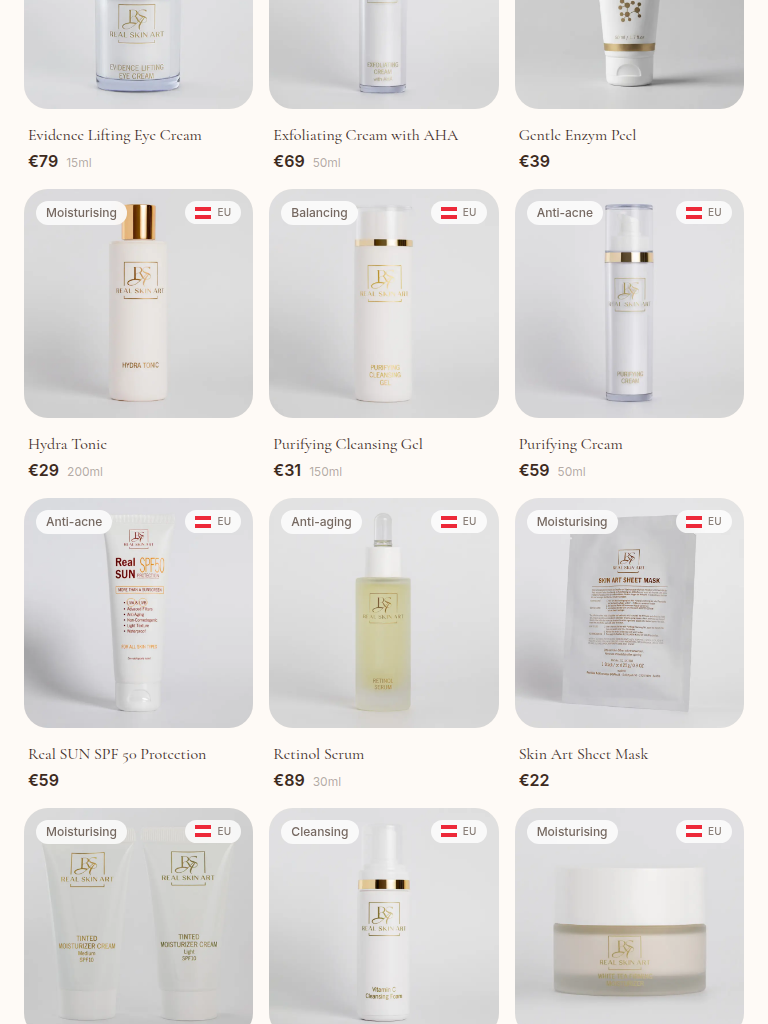The height and width of the screenshot is (1024, 768).
Task: Click the EU flag badge on Cleansing foam product
Action: [458, 831]
